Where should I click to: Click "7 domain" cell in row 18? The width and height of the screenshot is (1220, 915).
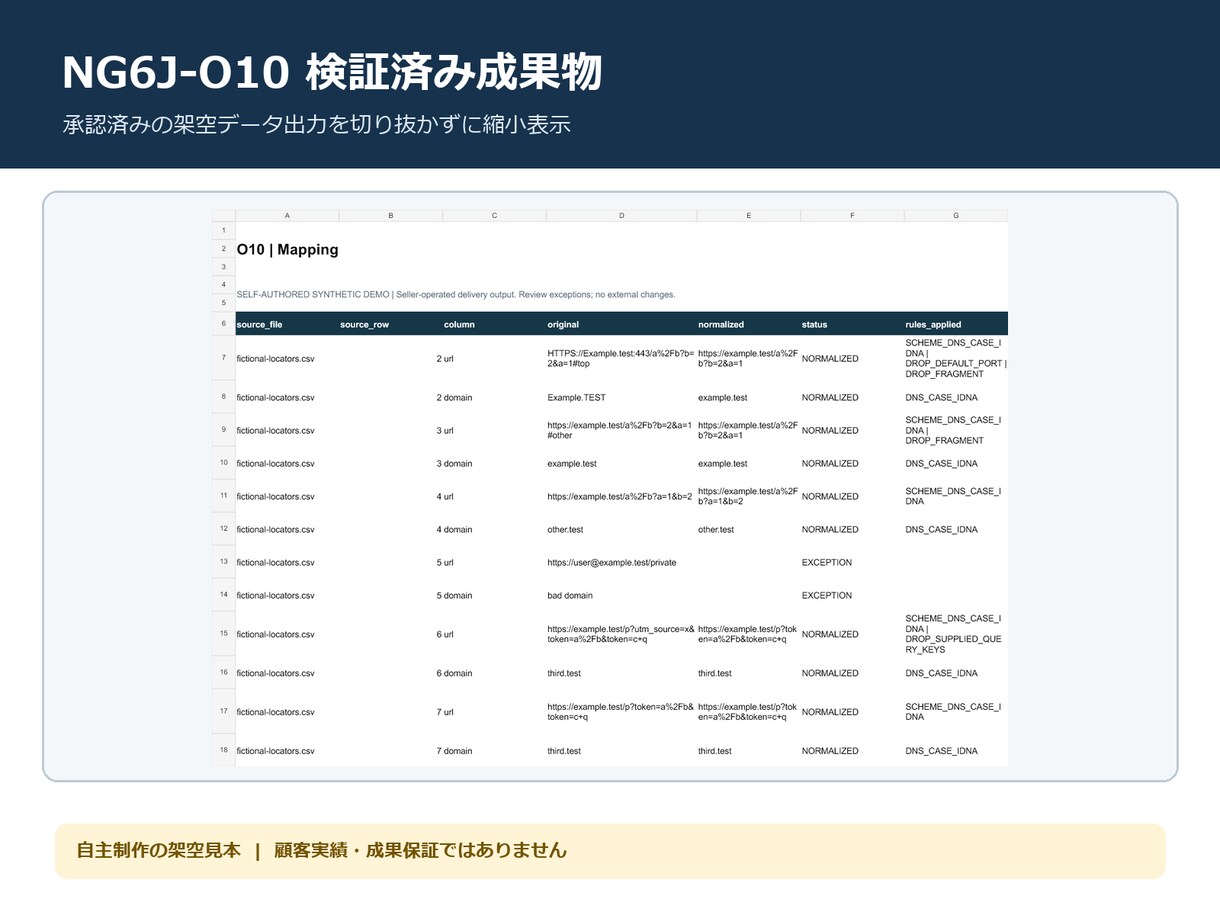[455, 750]
